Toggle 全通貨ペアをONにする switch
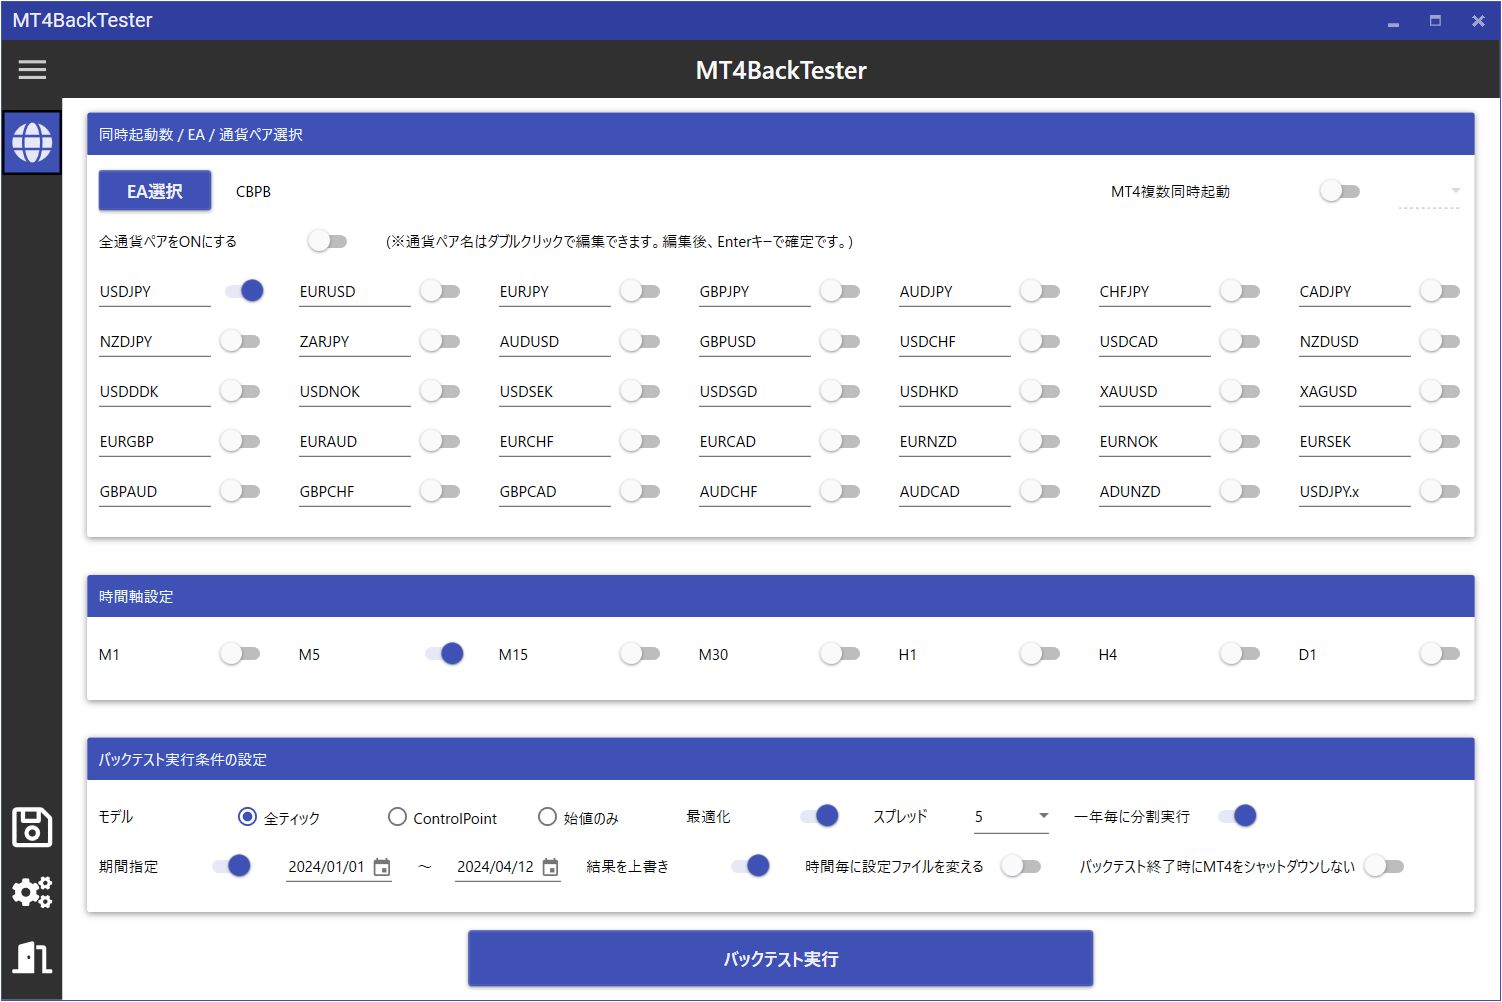The height and width of the screenshot is (1002, 1502). (328, 241)
